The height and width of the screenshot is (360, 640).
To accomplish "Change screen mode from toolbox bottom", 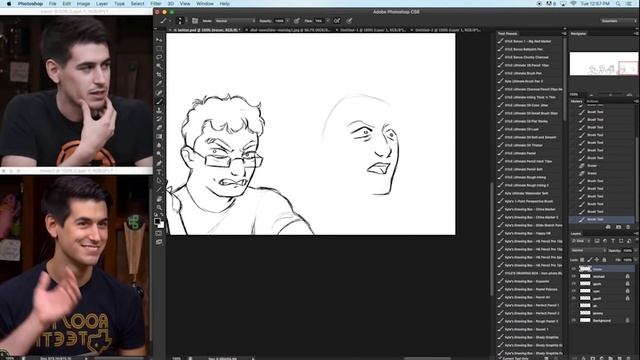I will pos(159,242).
